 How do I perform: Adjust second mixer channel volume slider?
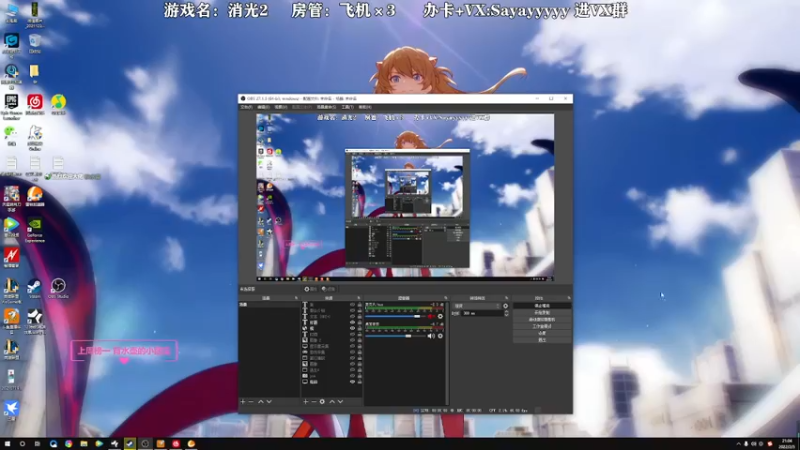395,336
